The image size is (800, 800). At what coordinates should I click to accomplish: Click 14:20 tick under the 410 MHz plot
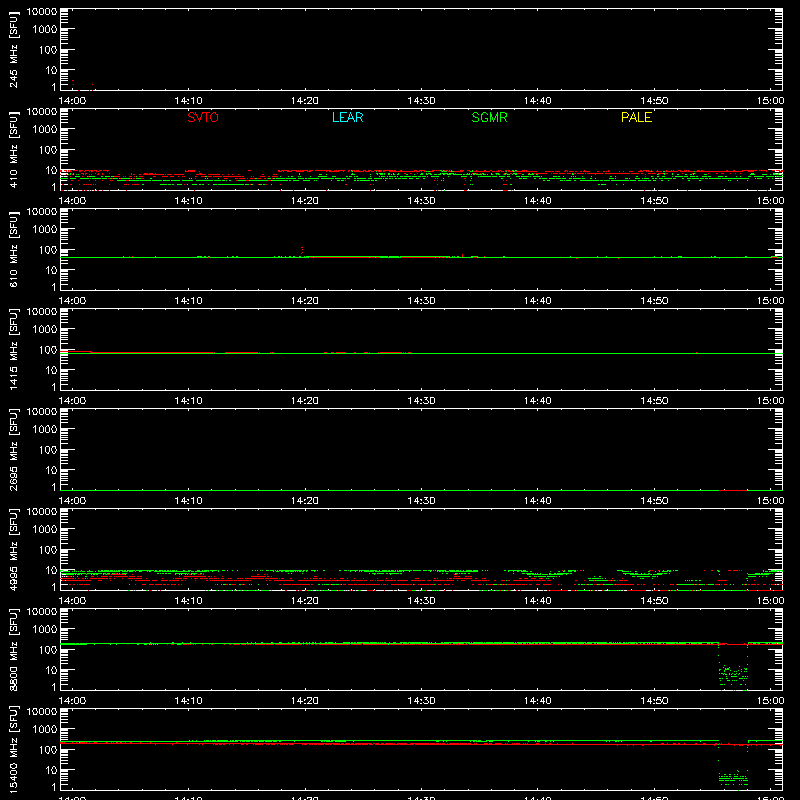pyautogui.click(x=305, y=201)
